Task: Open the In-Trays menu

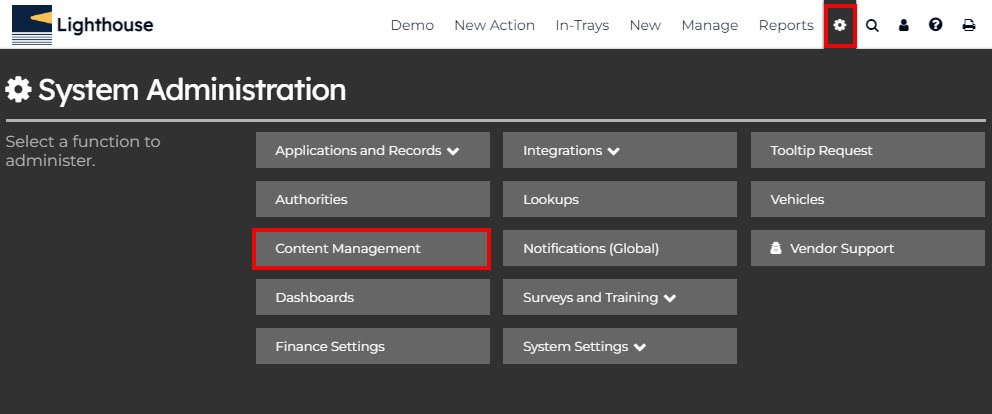Action: click(x=582, y=25)
